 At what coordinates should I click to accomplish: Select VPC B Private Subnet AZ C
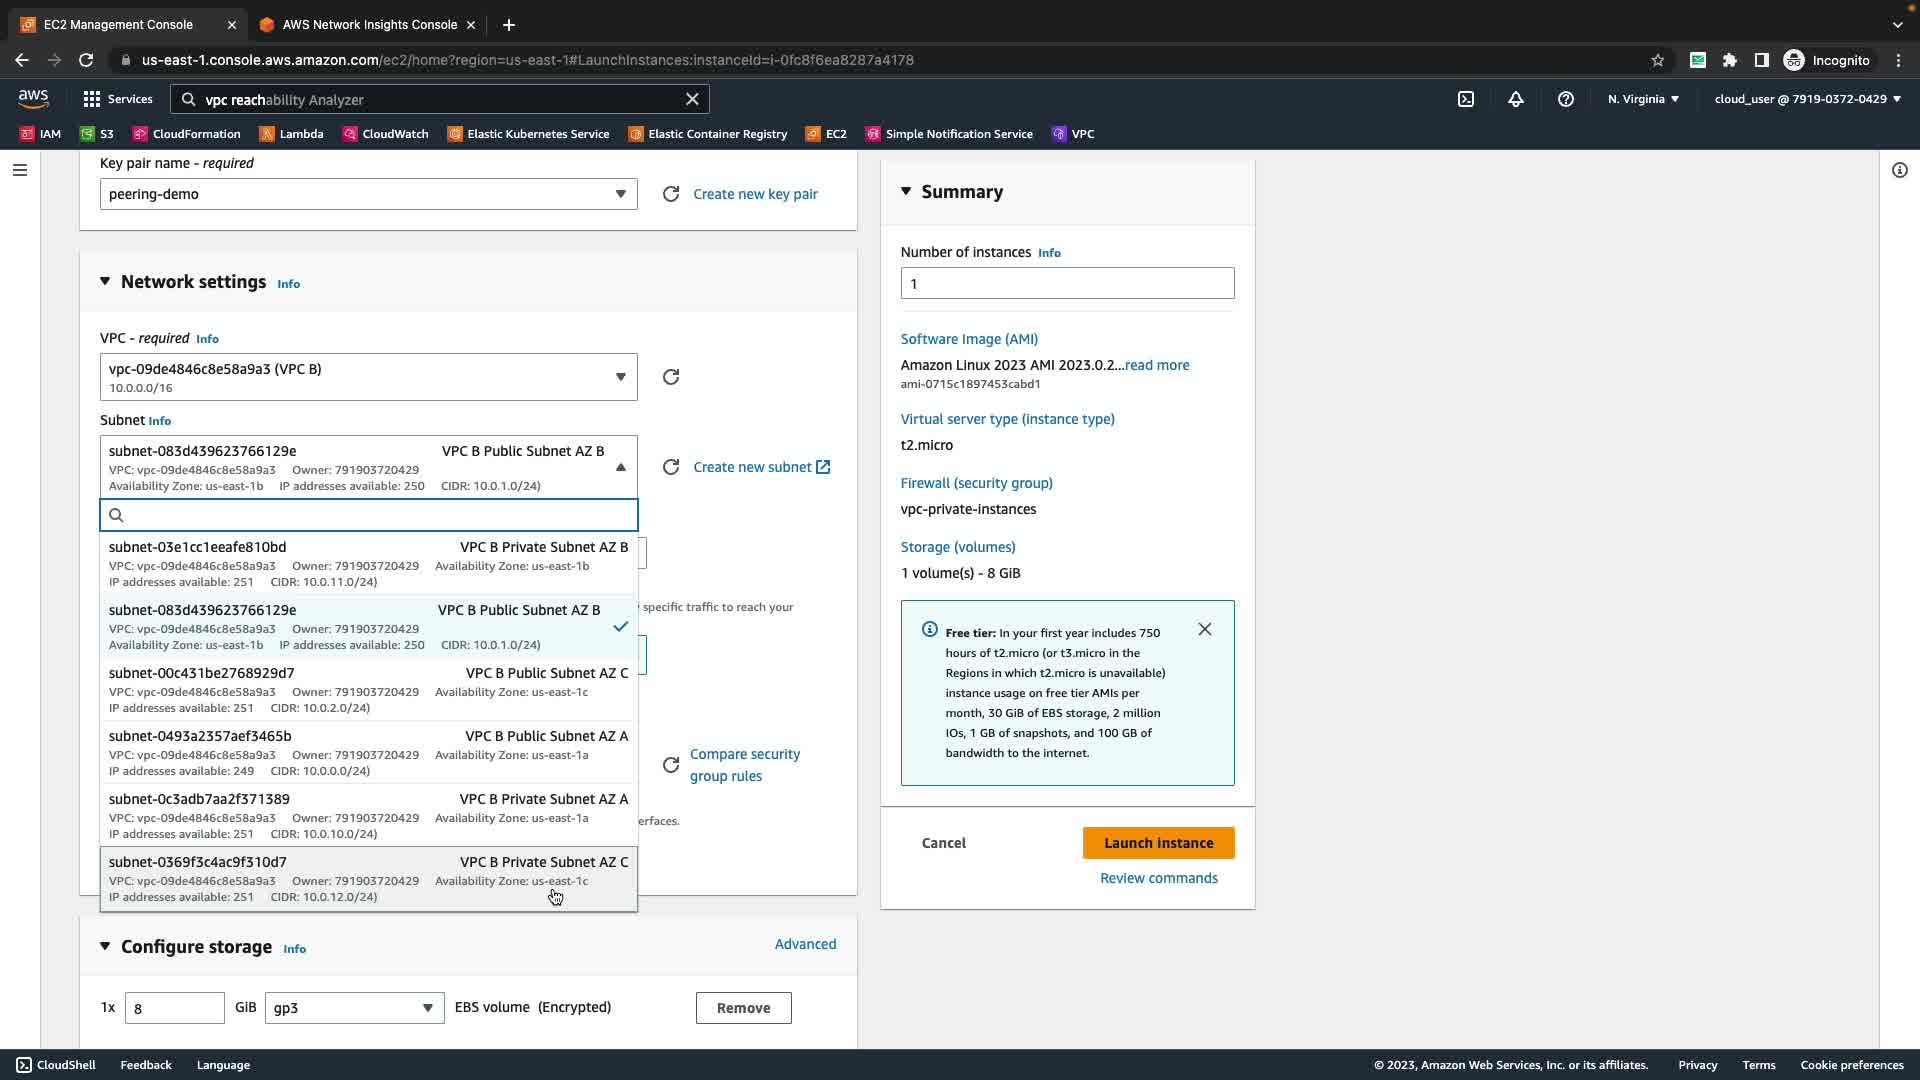point(368,879)
